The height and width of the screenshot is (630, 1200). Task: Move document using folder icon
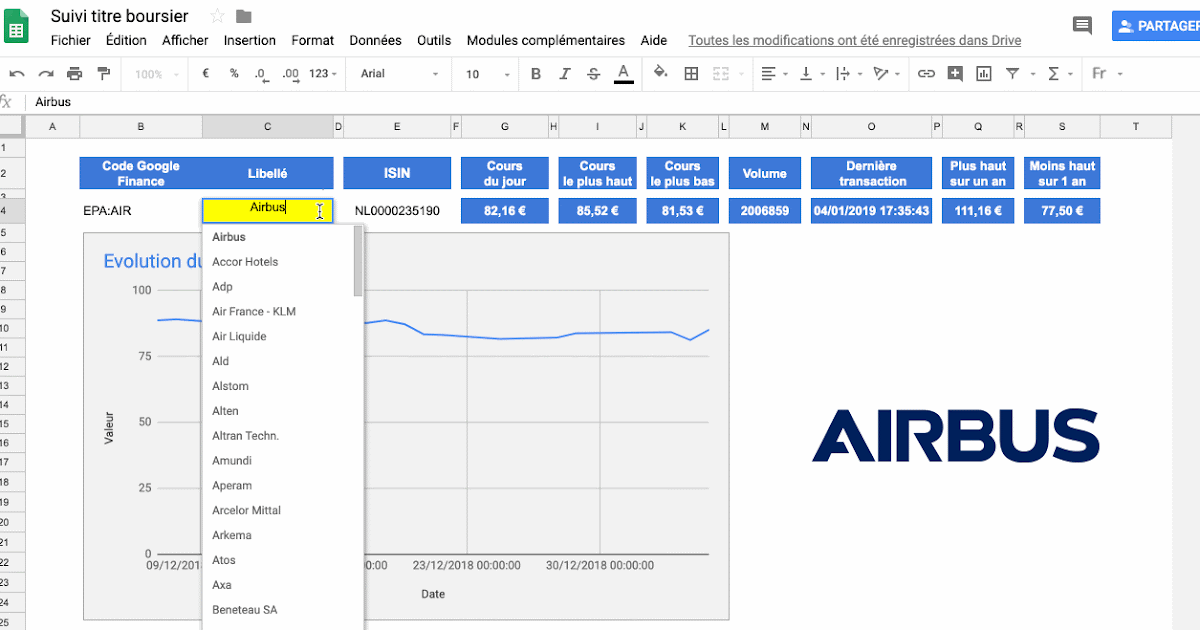(244, 16)
